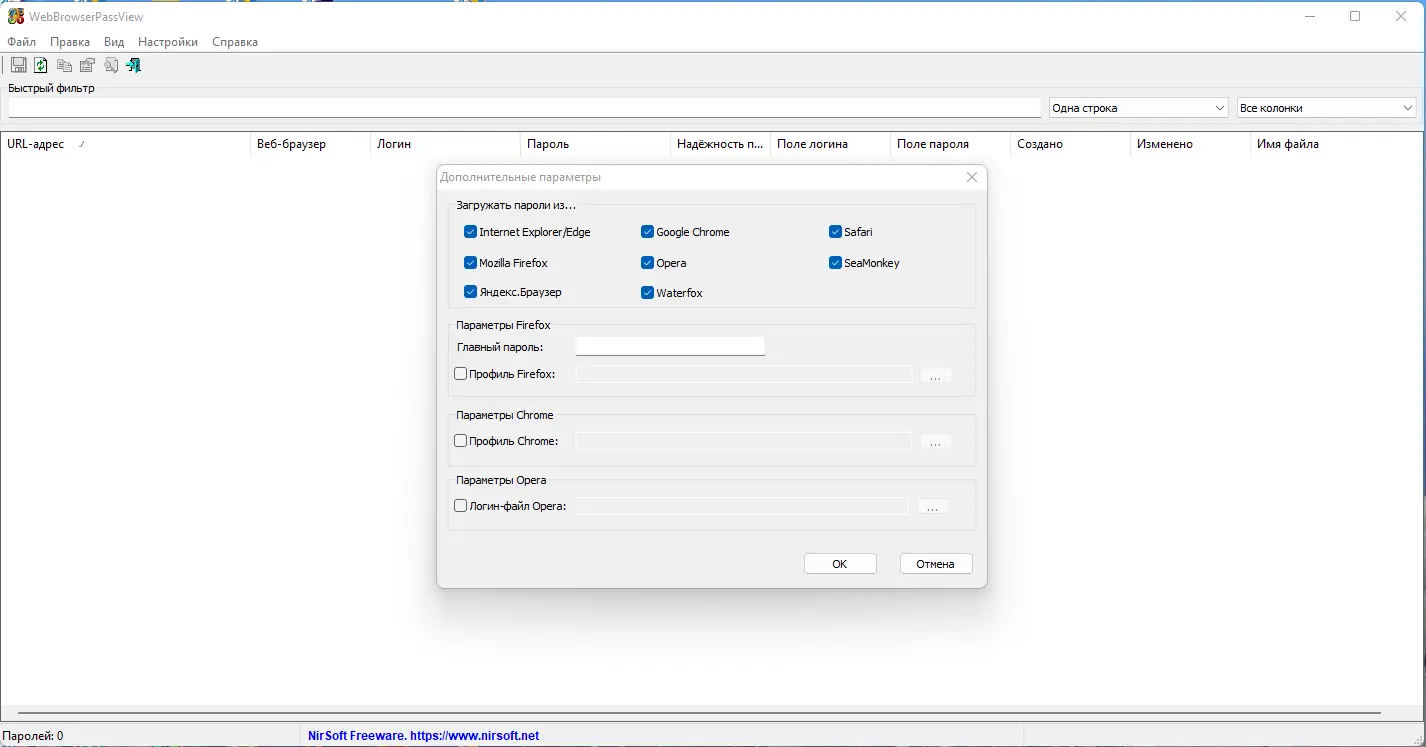The height and width of the screenshot is (747, 1426).
Task: Disable the Mozilla Firefox checkbox
Action: point(470,263)
